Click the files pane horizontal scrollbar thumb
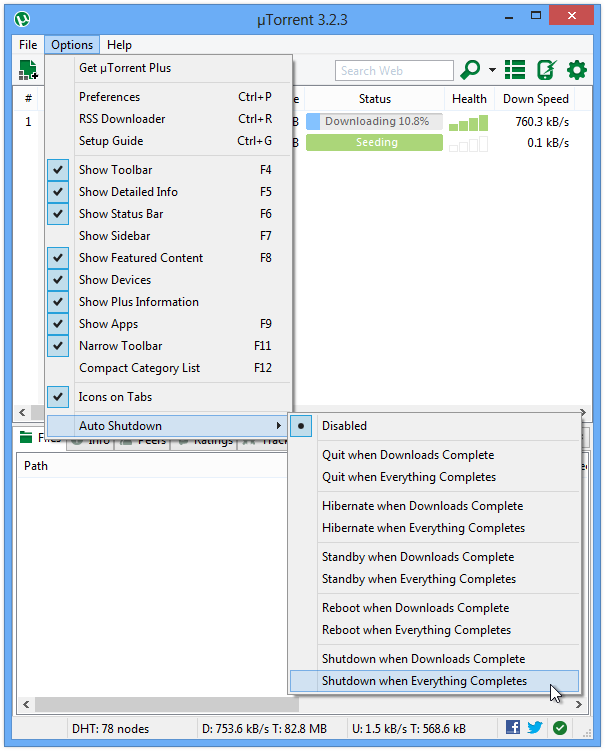 pos(167,705)
